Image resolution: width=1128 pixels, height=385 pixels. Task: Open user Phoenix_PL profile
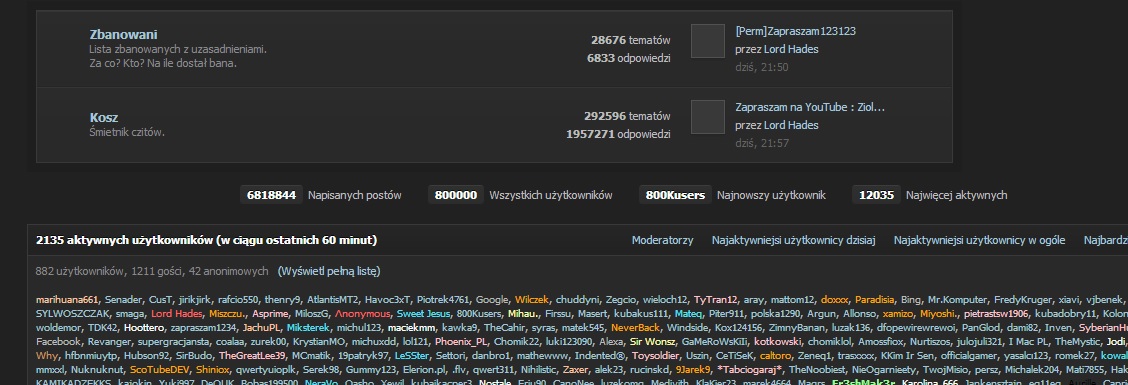pos(460,343)
